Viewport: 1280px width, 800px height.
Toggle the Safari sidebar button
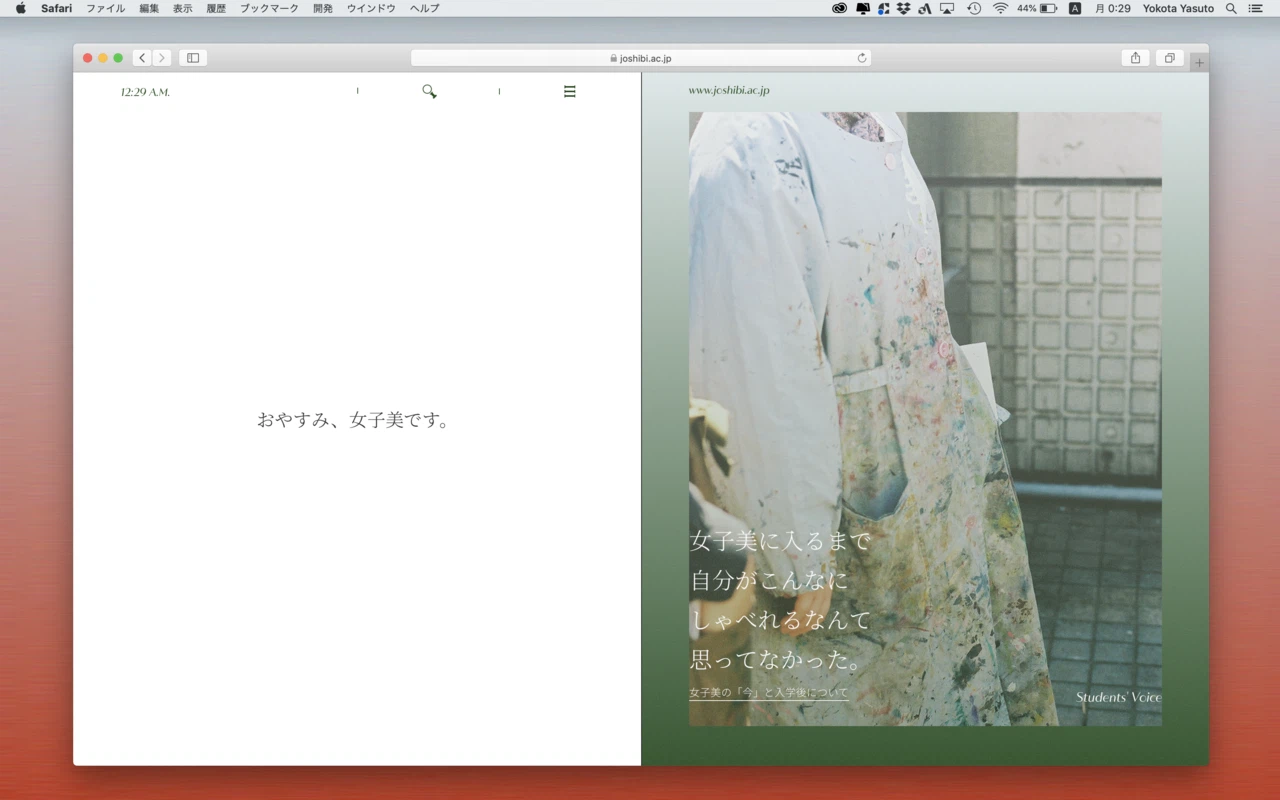click(x=192, y=57)
